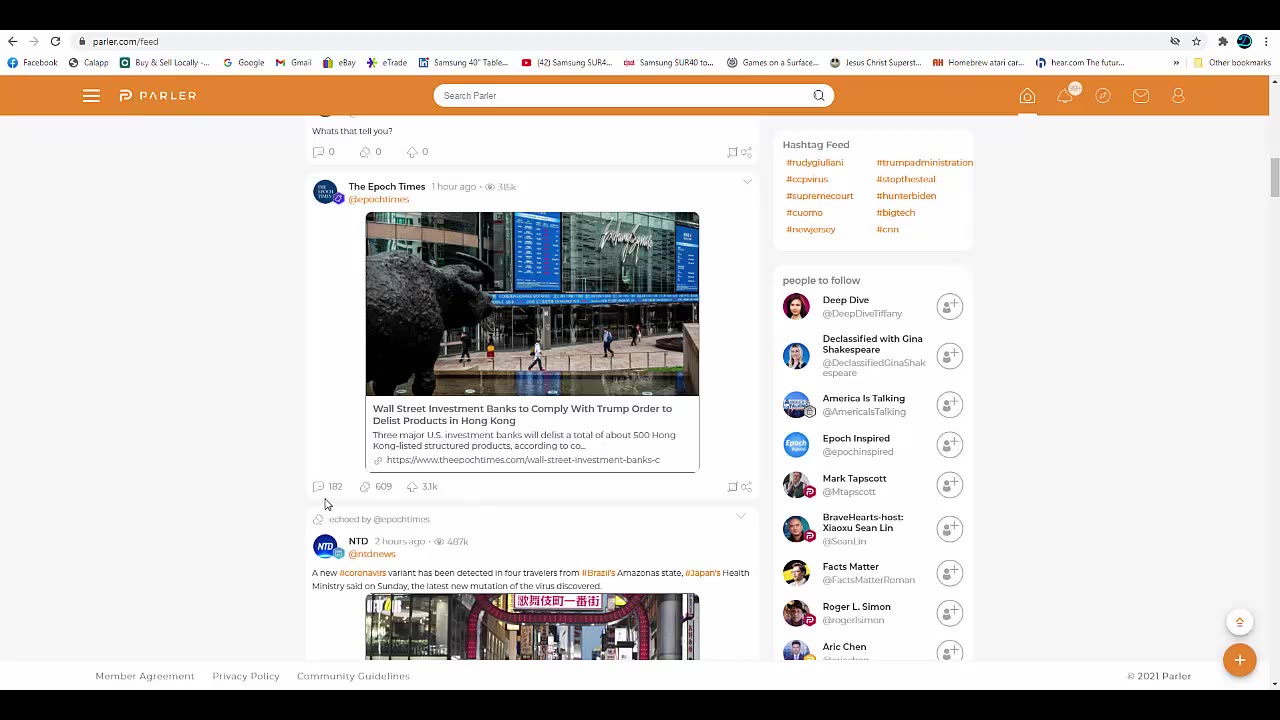This screenshot has width=1280, height=720.
Task: Bookmark this page with star icon
Action: (x=1196, y=41)
